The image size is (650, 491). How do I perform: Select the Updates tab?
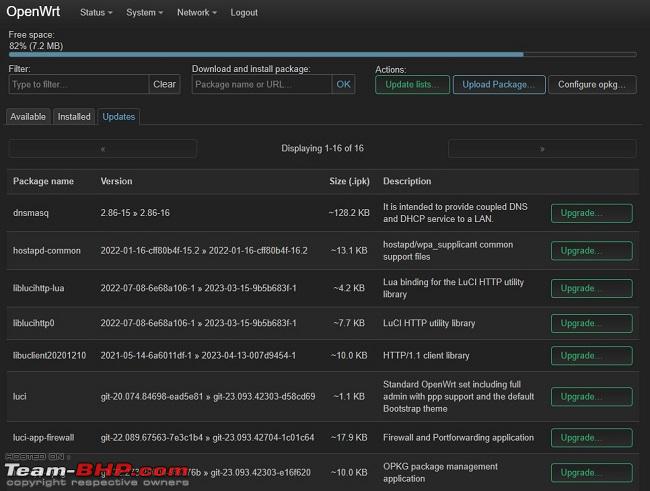point(119,117)
